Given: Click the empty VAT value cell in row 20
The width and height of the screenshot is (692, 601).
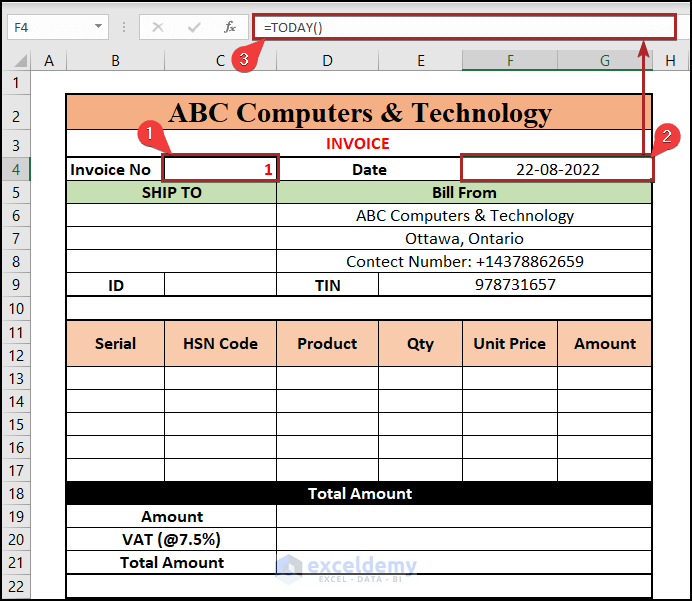Looking at the screenshot, I should (x=464, y=539).
